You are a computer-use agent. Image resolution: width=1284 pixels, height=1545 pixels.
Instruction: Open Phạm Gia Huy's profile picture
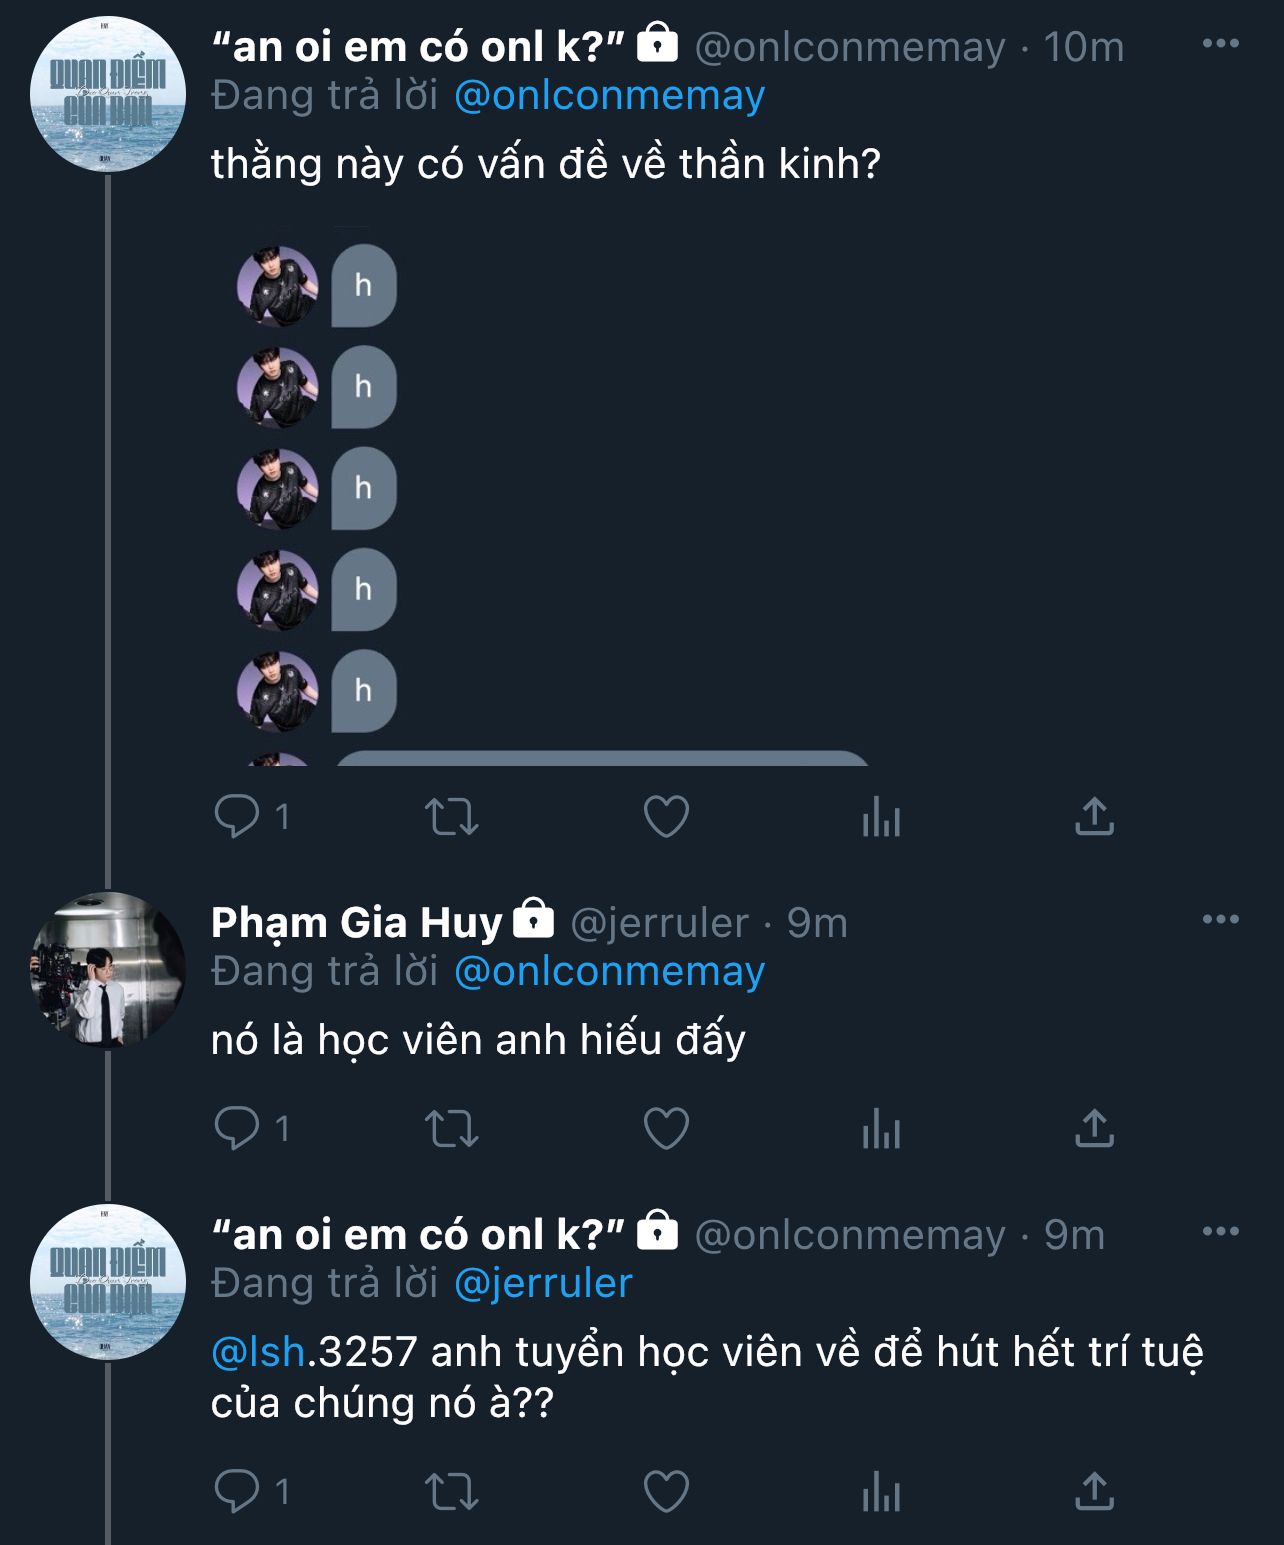[108, 970]
